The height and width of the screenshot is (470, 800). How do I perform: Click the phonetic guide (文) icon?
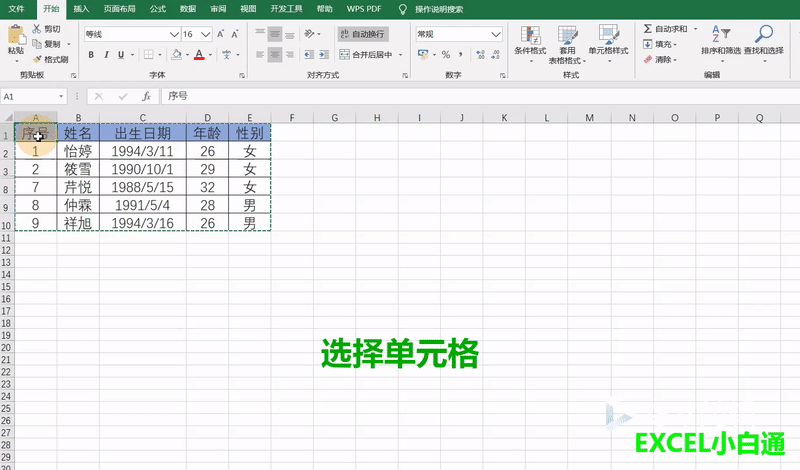227,55
